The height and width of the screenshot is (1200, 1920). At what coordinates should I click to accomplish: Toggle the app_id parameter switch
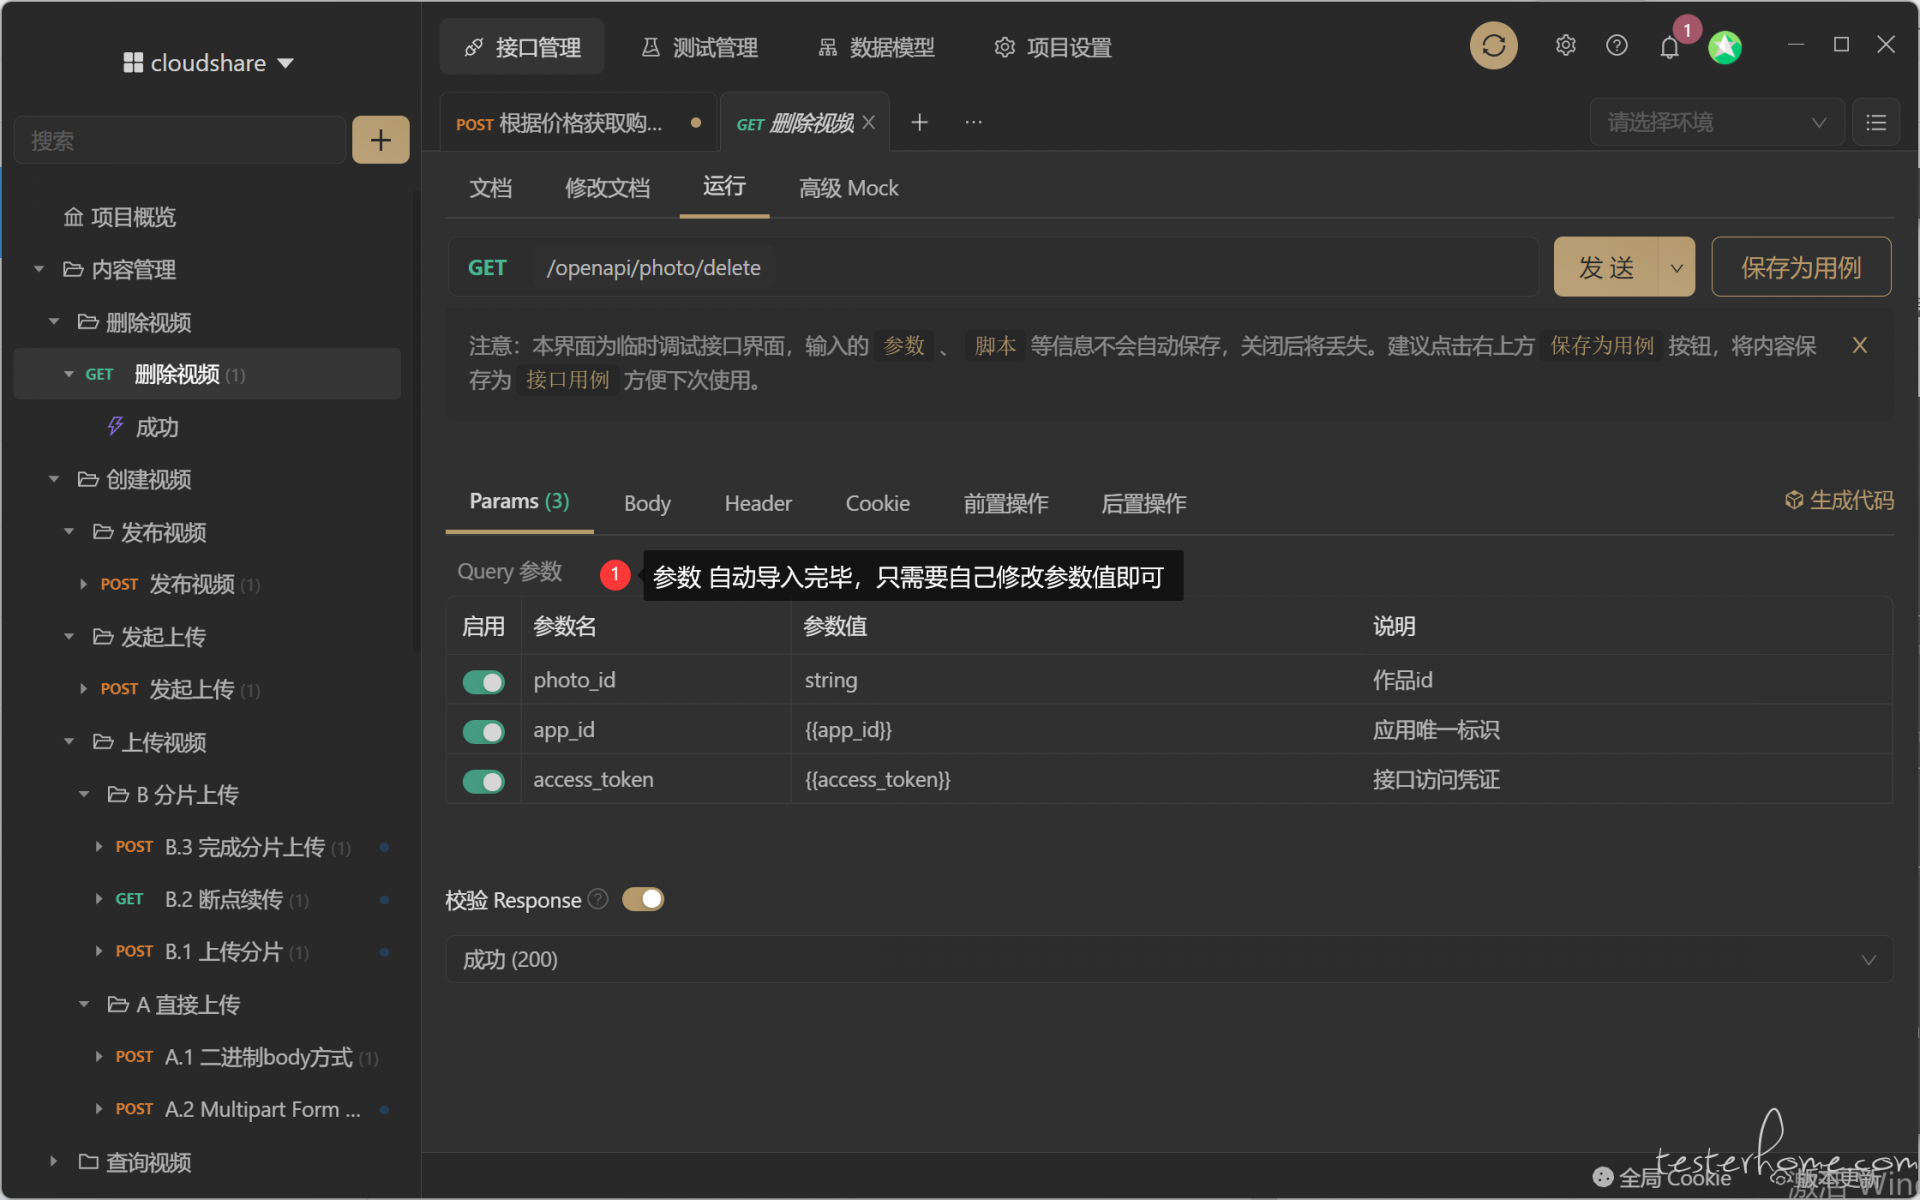pos(483,731)
